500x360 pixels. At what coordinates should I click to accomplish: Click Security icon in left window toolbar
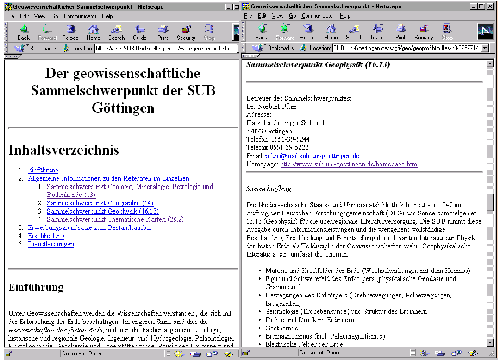(x=186, y=32)
